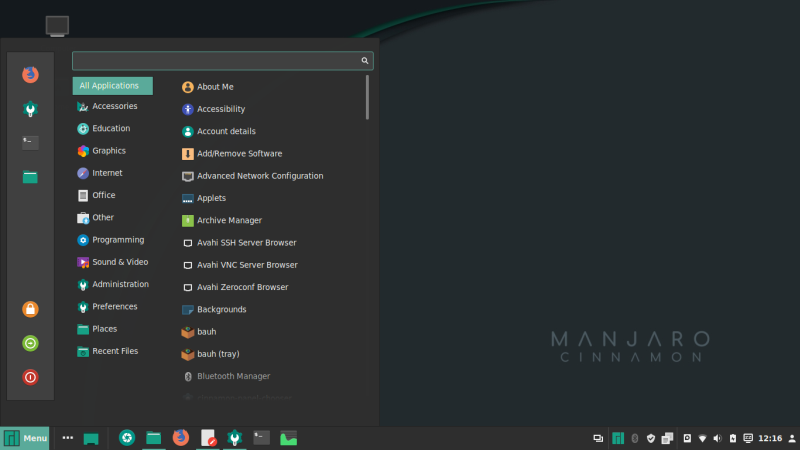Launch Terminal from the menu favorites sidebar
Screen dimensions: 800x450
coord(30,143)
